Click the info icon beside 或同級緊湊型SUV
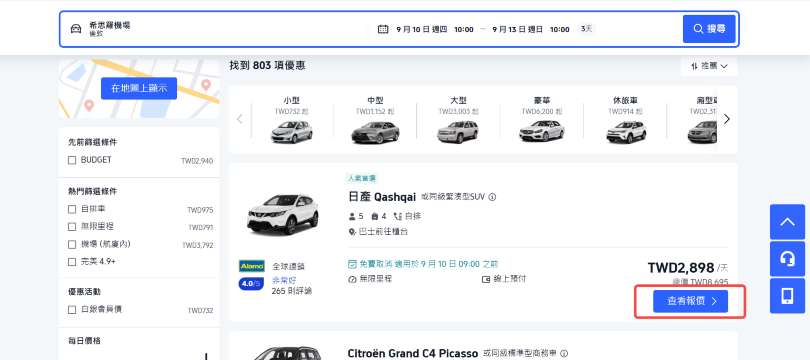 coord(492,197)
